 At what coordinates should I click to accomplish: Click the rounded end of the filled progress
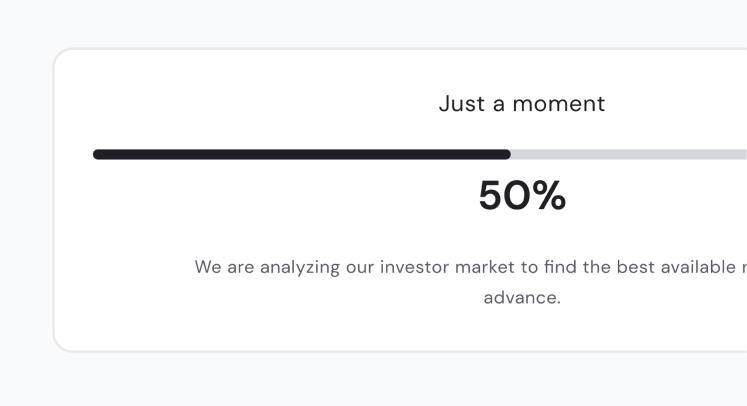tap(506, 154)
